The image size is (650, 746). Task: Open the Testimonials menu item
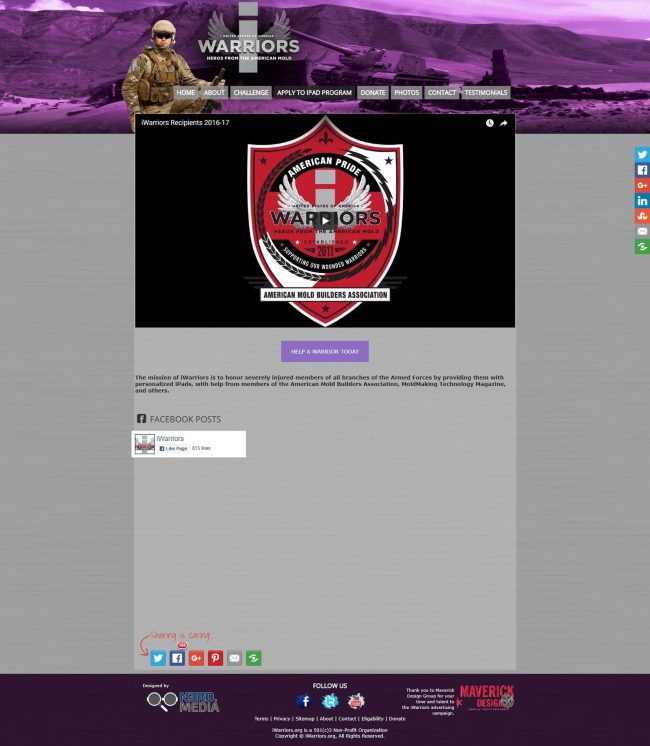(x=486, y=93)
